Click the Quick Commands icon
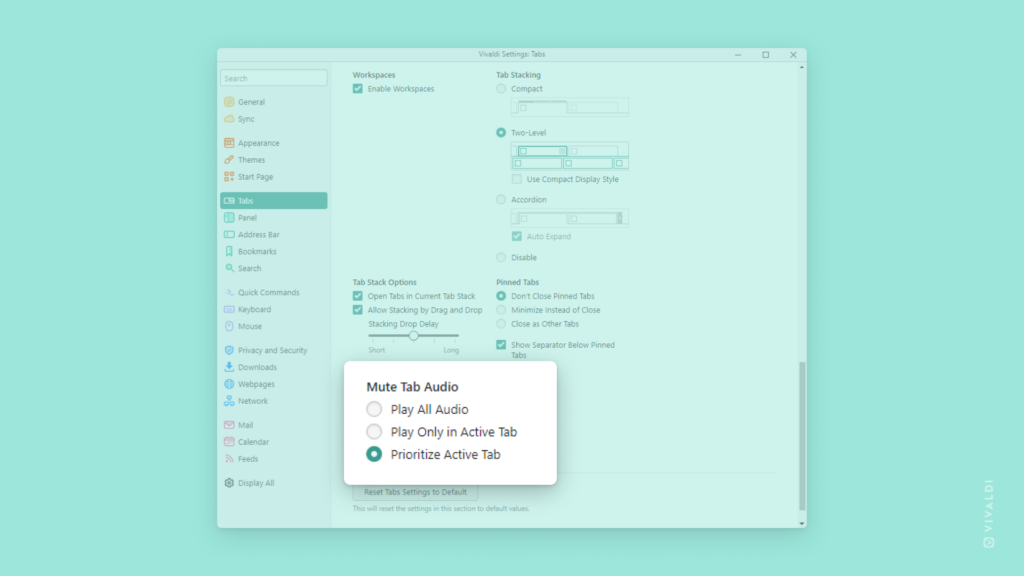 pos(229,293)
